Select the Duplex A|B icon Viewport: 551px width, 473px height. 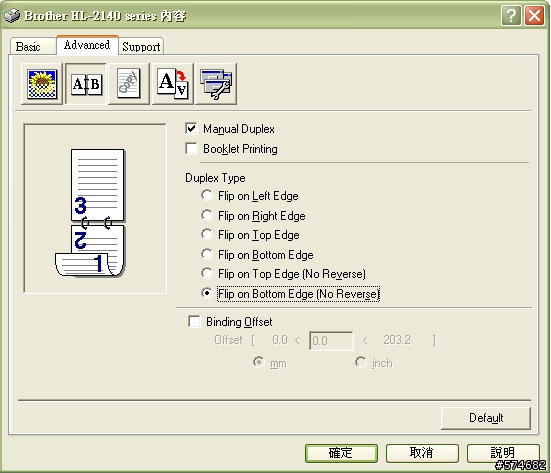[86, 84]
